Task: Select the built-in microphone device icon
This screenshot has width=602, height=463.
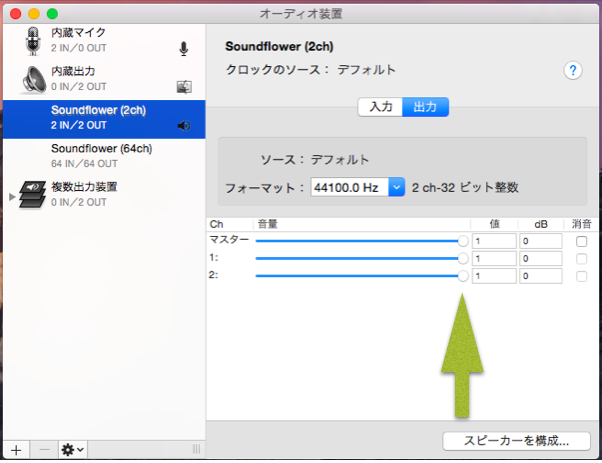Action: [x=33, y=41]
